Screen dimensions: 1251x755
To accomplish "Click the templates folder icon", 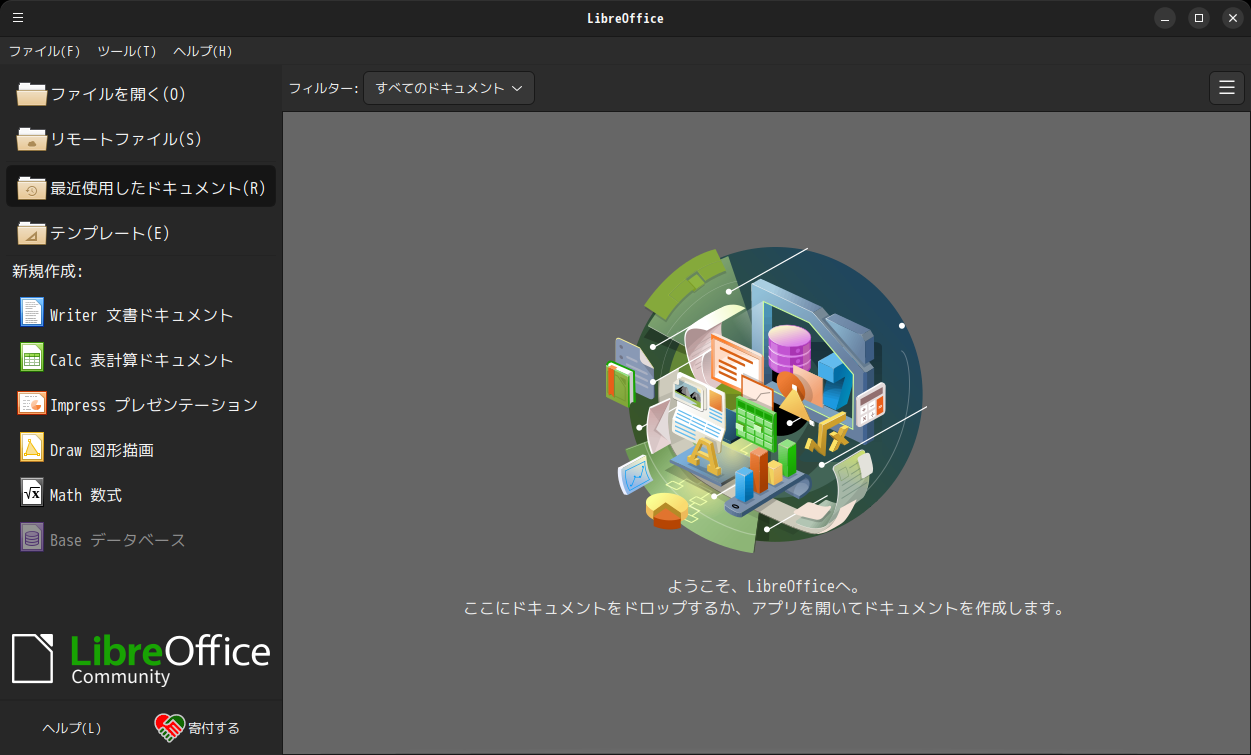I will [32, 233].
